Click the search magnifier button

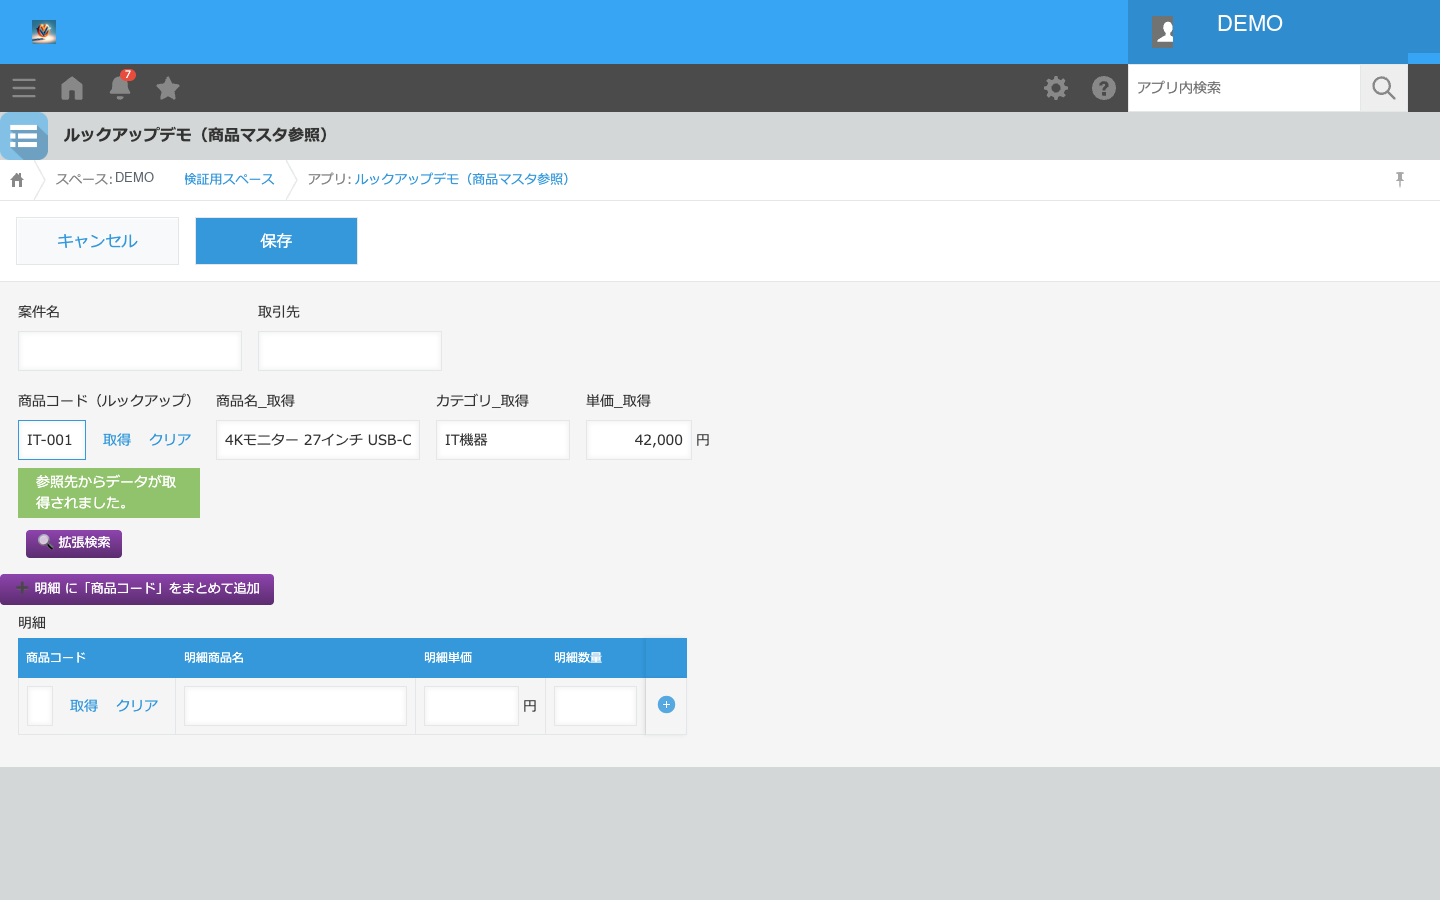coord(1384,88)
